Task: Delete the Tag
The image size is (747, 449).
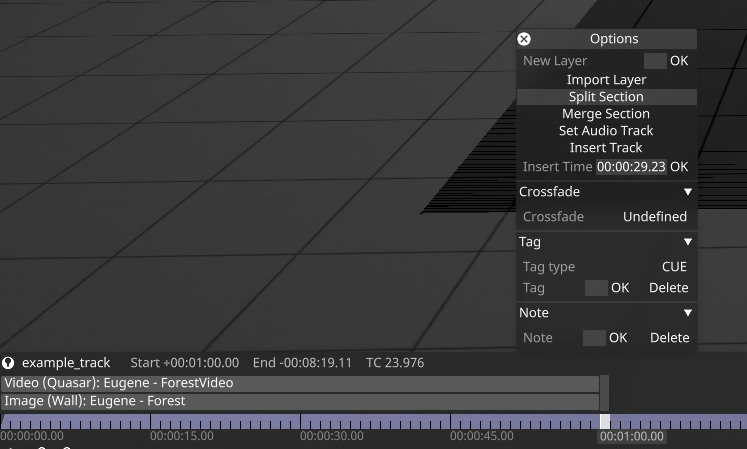Action: tap(669, 288)
